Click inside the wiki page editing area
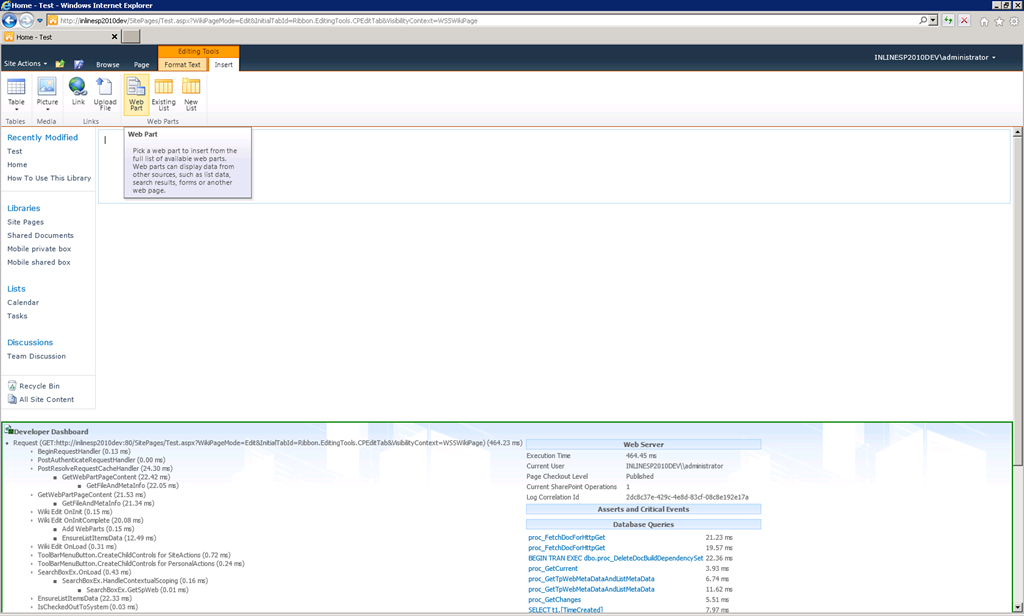The image size is (1024, 616). [554, 167]
